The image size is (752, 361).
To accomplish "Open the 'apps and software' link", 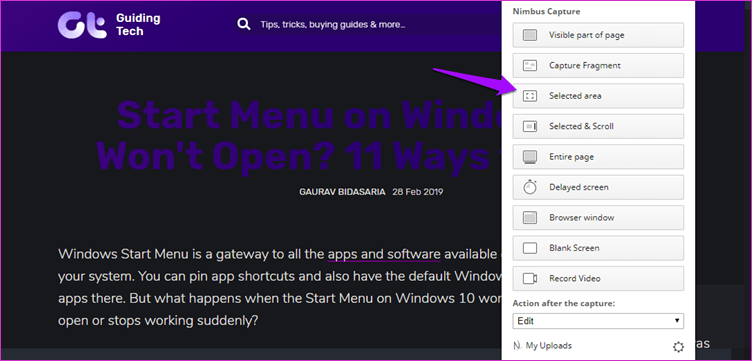I will (x=384, y=254).
